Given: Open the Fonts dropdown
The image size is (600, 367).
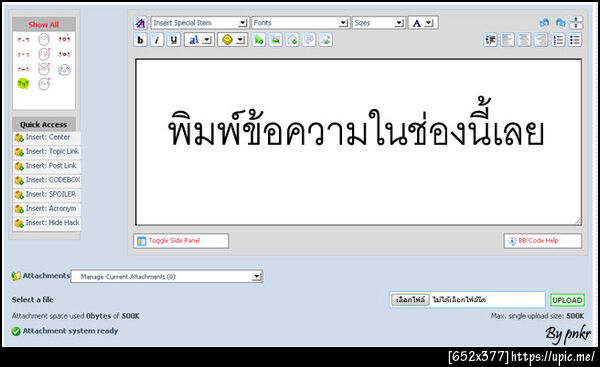Looking at the screenshot, I should point(300,23).
